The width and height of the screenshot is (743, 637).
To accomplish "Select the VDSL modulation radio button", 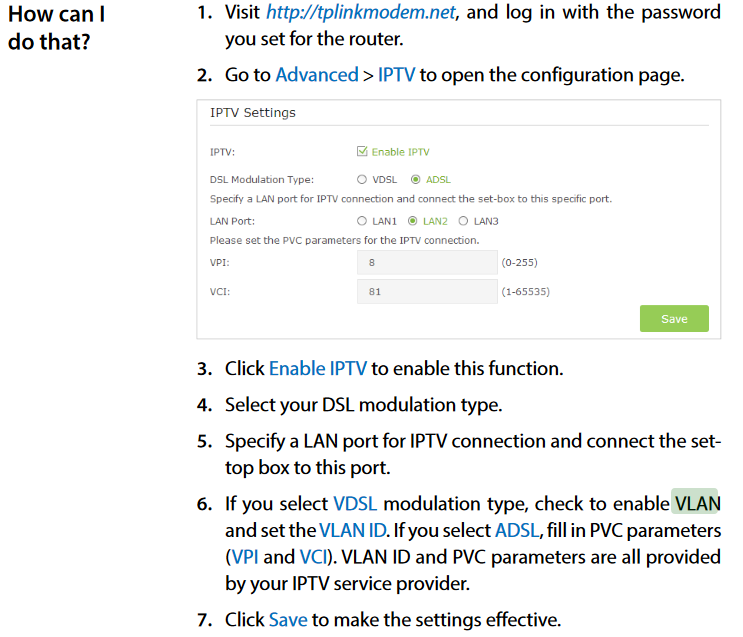I will [362, 180].
